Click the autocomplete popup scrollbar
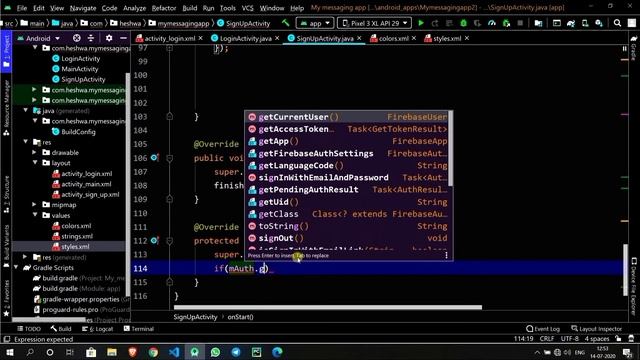This screenshot has height=360, width=640. [x=451, y=148]
